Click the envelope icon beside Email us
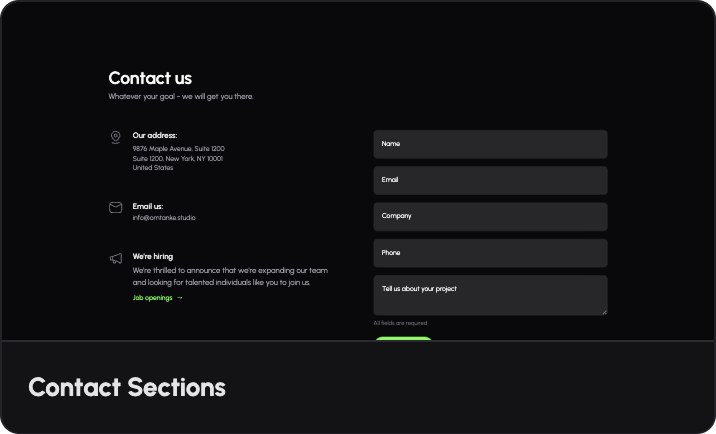This screenshot has height=434, width=716. [x=116, y=207]
